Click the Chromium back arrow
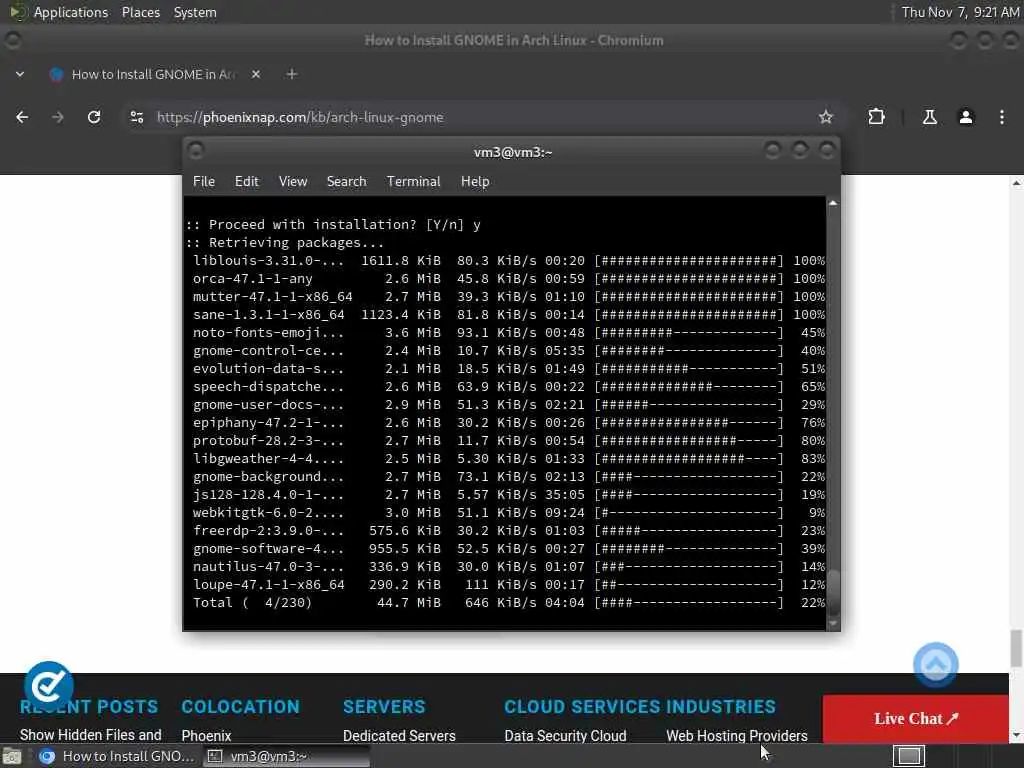Screen dimensions: 1024x768 pos(22,117)
